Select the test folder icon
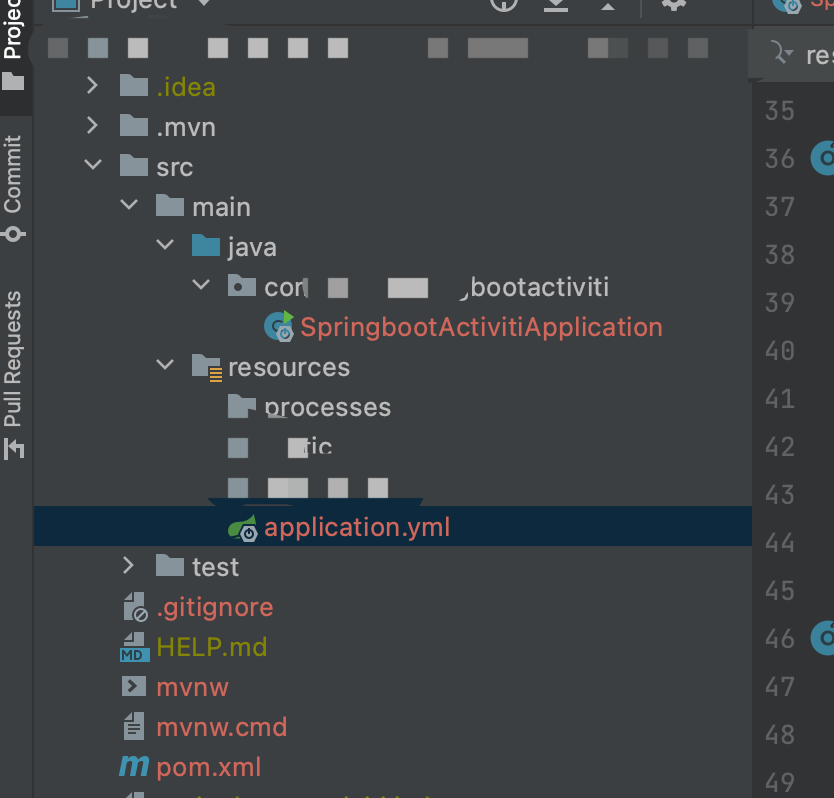The height and width of the screenshot is (798, 834). point(170,566)
